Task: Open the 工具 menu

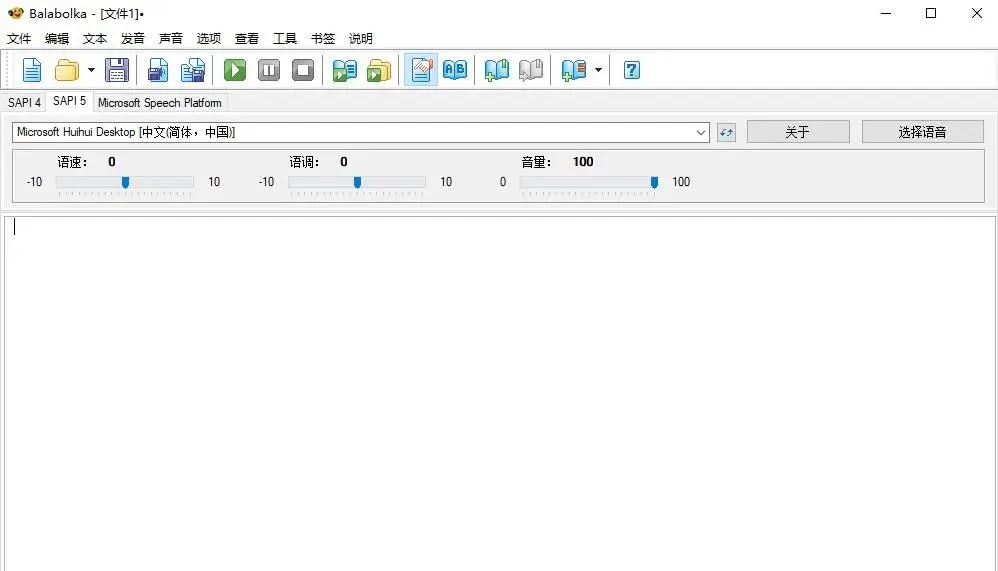Action: pos(285,39)
